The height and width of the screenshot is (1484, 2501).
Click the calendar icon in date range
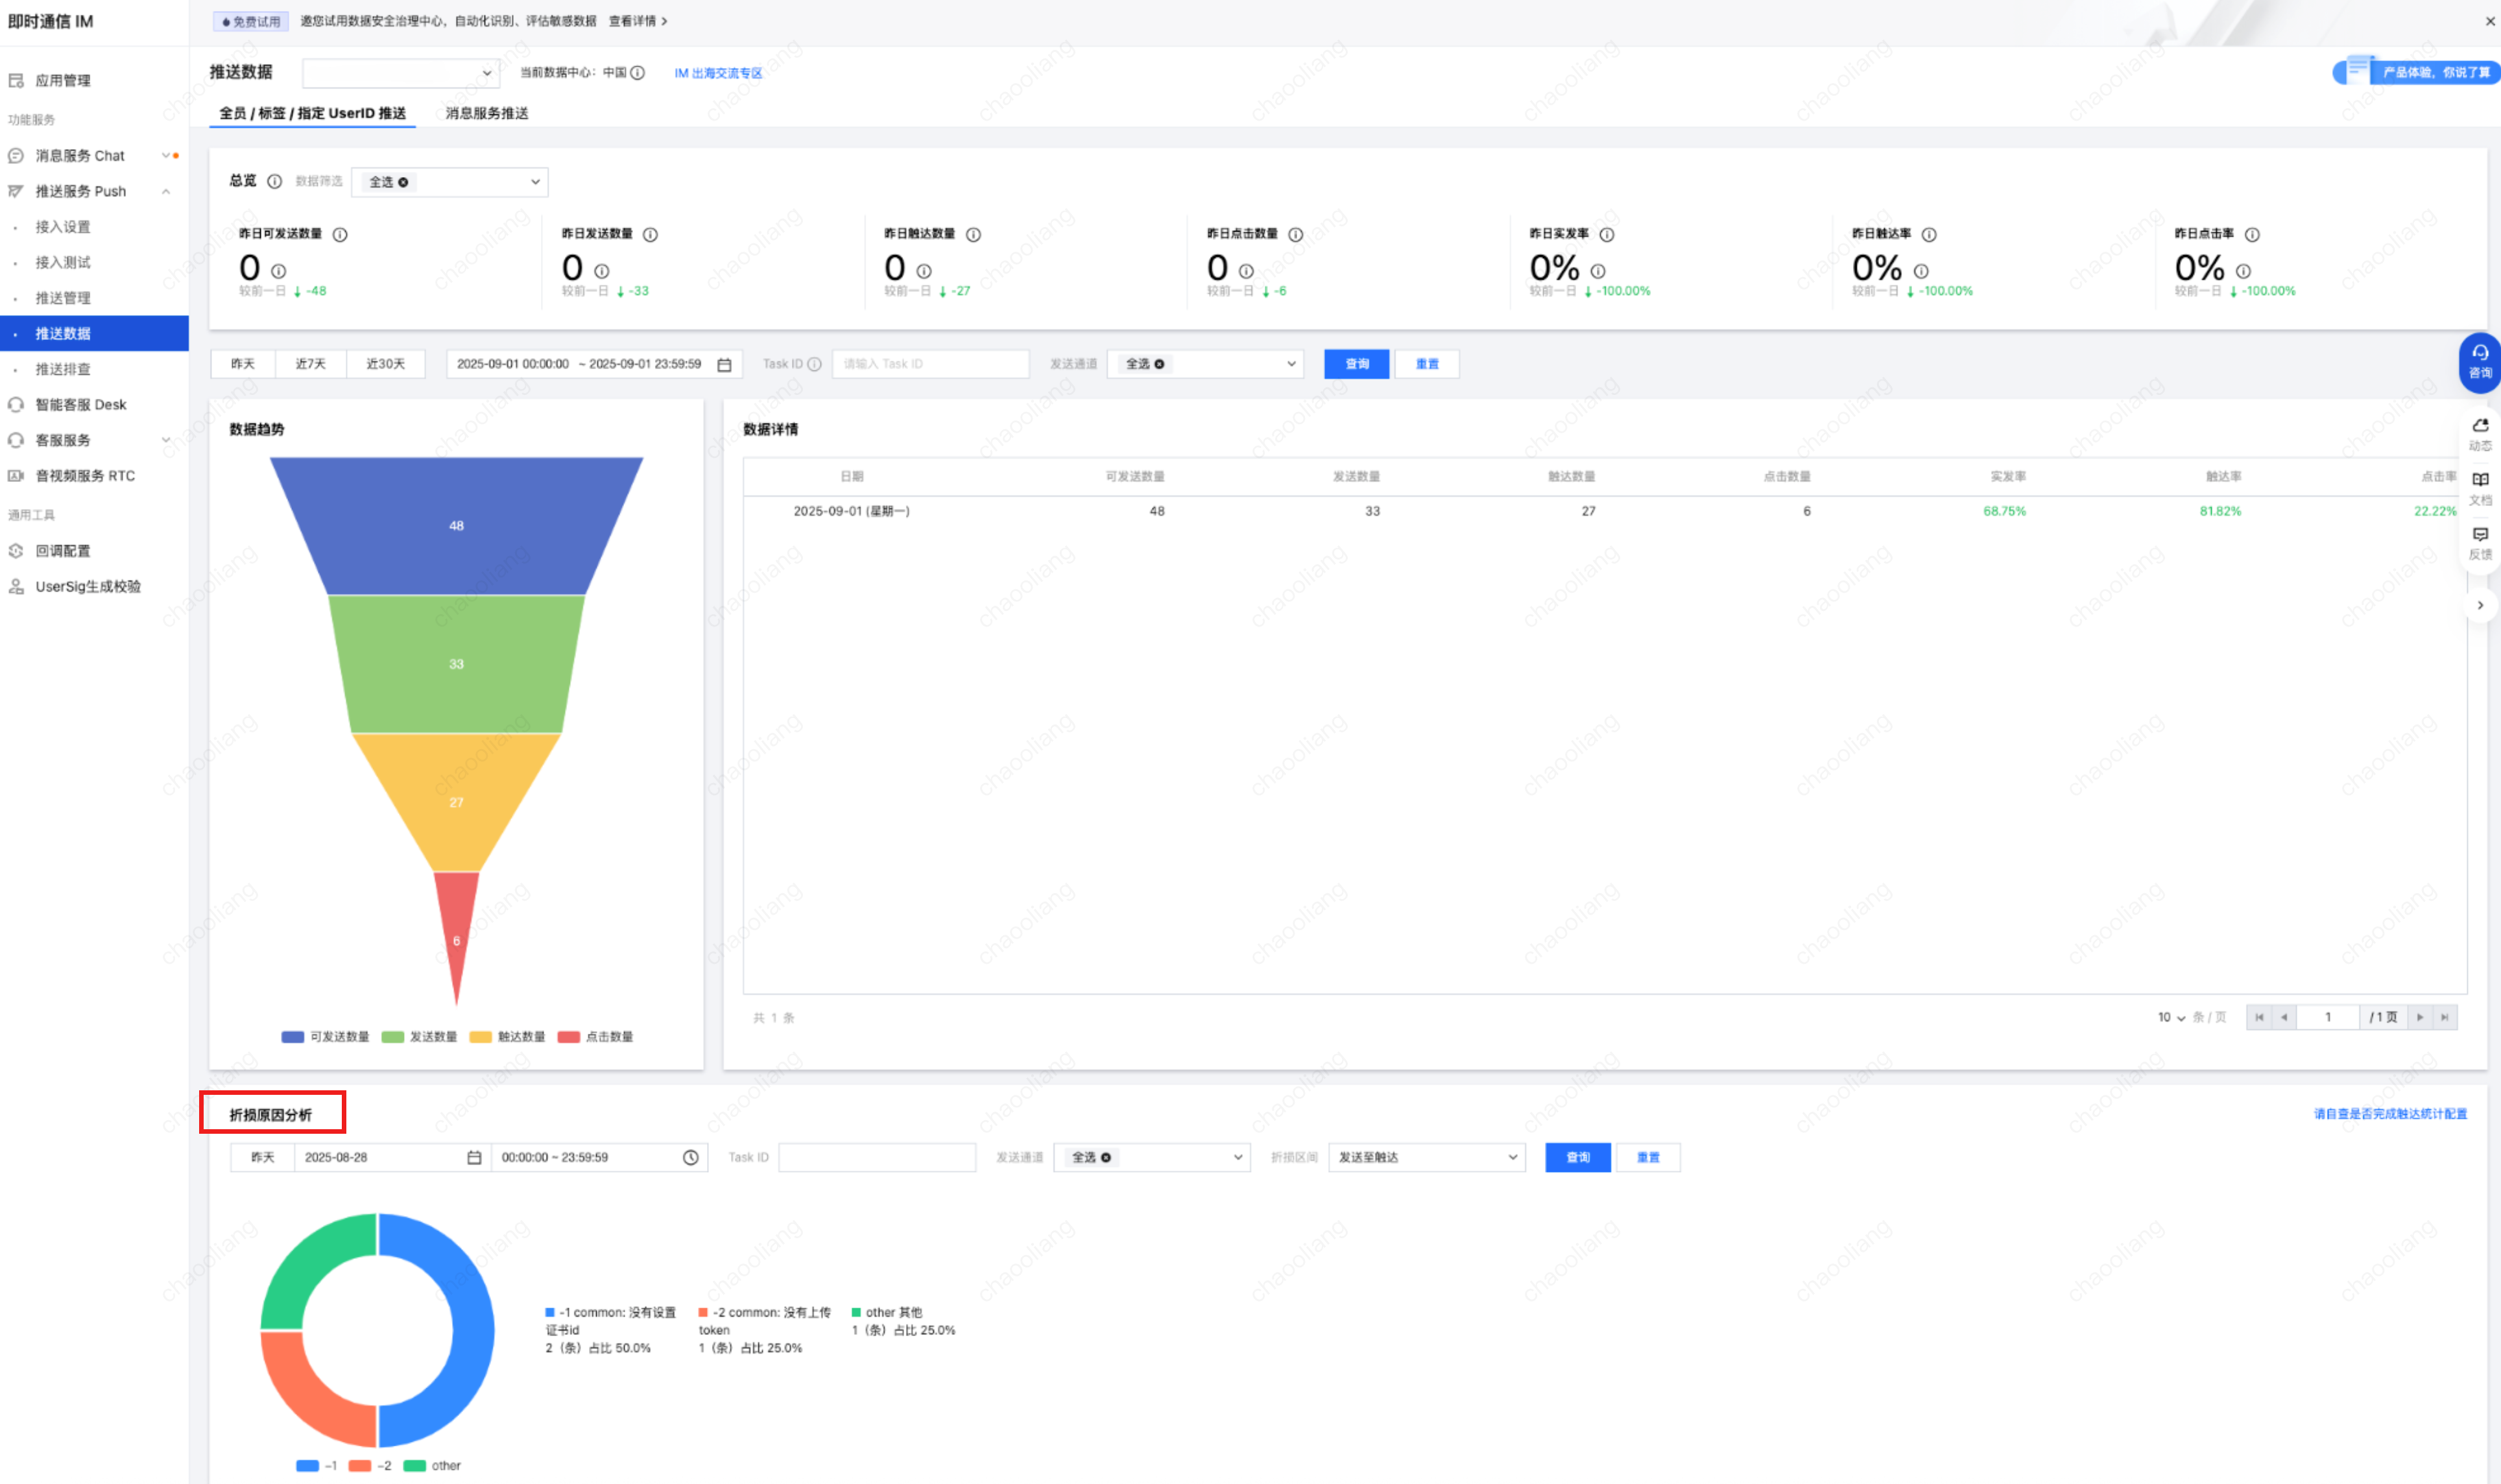pos(724,365)
